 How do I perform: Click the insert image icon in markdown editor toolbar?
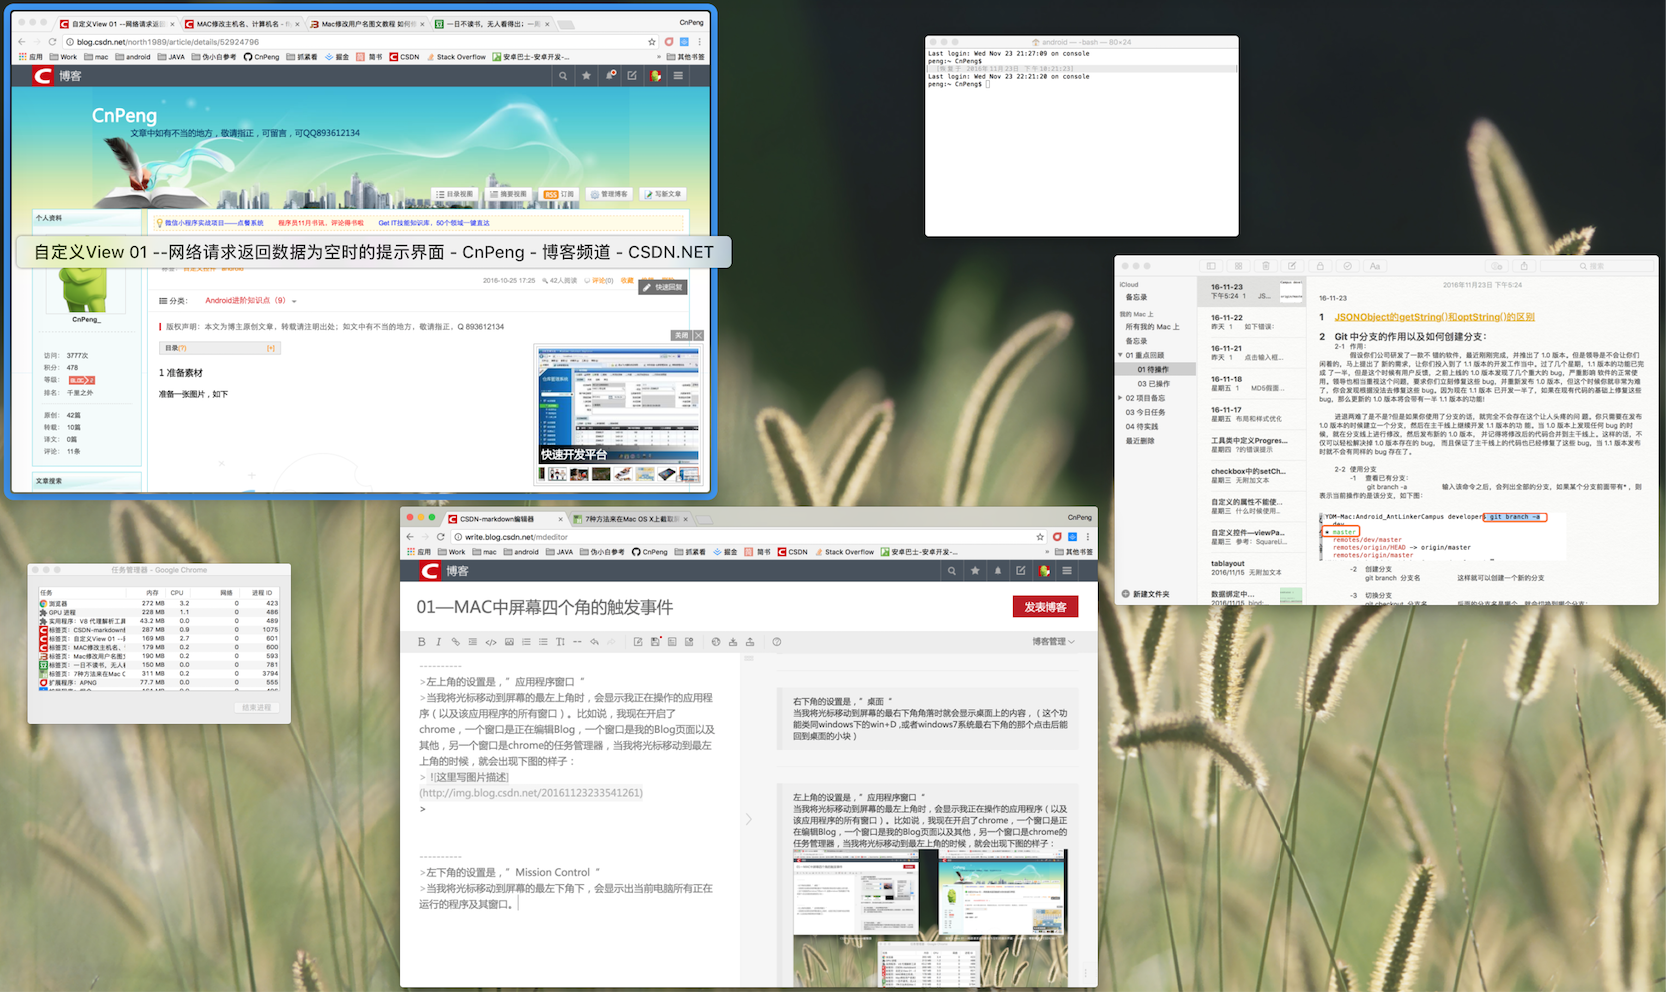coord(509,642)
